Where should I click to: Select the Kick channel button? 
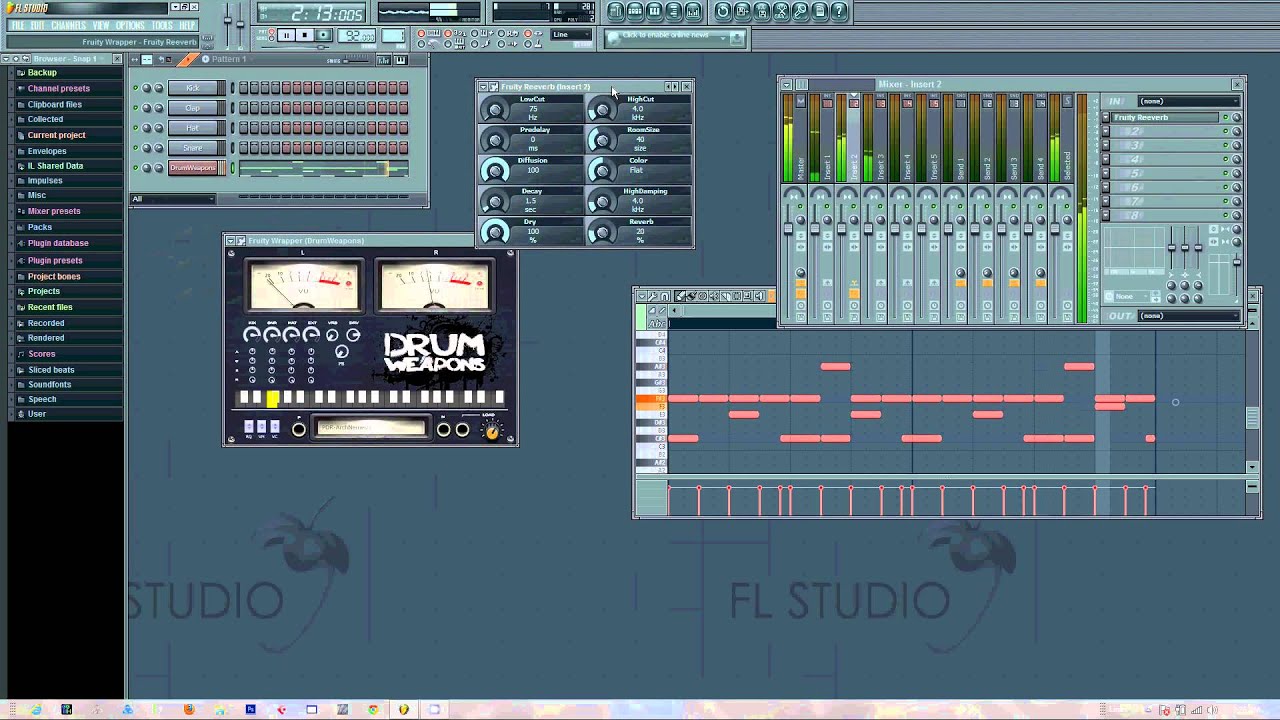point(193,87)
